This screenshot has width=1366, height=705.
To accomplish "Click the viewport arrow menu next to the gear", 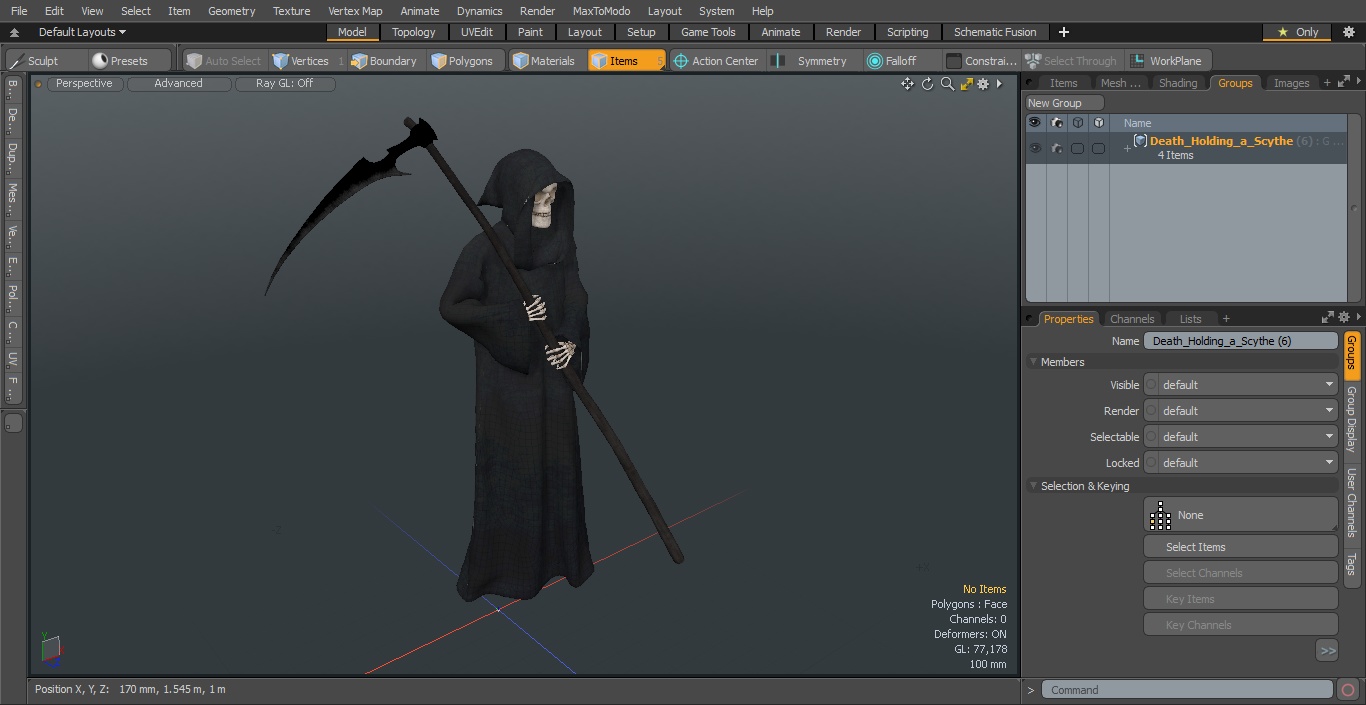I will click(999, 84).
